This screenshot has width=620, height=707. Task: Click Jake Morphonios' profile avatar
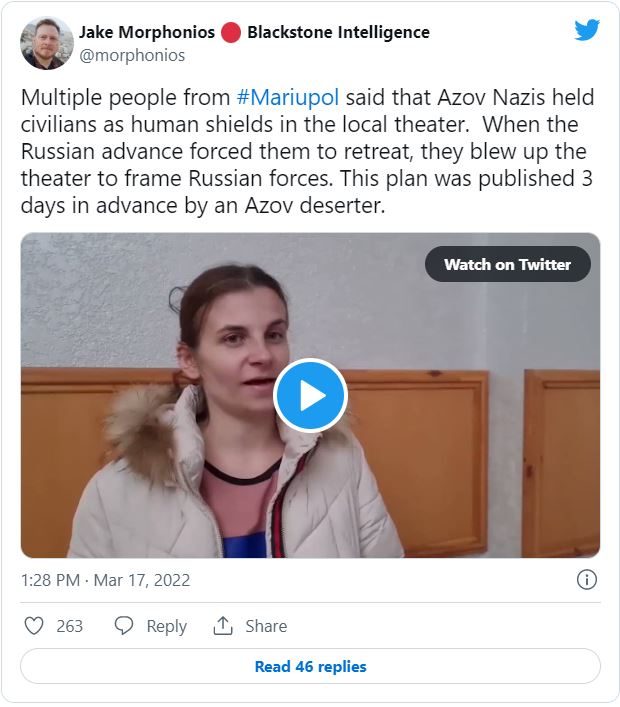[47, 43]
